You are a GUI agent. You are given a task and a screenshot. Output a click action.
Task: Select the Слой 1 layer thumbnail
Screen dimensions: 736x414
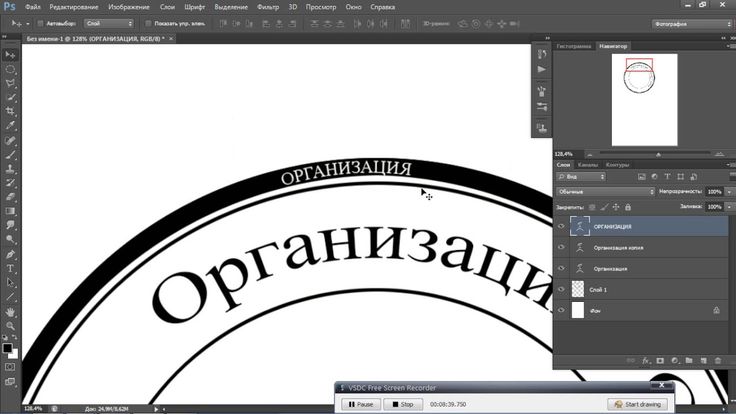[578, 289]
